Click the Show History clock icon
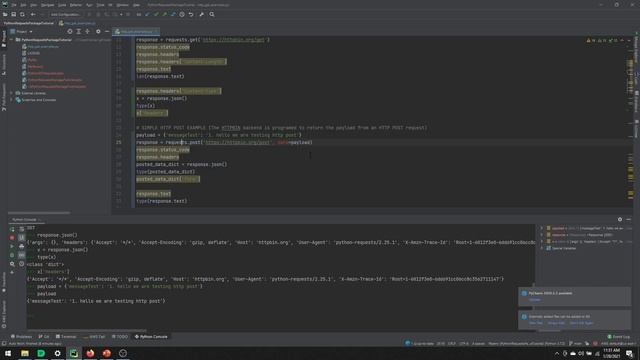Image resolution: width=640 pixels, height=360 pixels. (x=182, y=14)
